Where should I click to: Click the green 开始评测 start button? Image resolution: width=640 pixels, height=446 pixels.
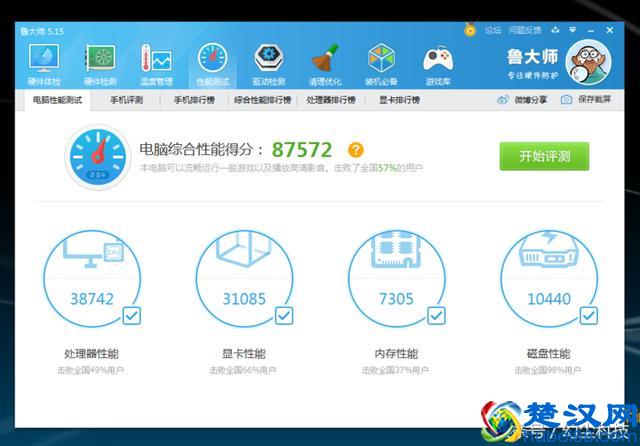[x=544, y=156]
